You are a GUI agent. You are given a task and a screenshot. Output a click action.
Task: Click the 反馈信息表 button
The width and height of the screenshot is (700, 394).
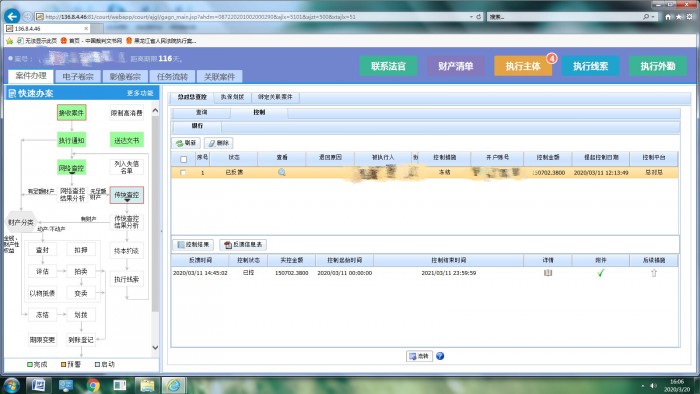coord(243,245)
